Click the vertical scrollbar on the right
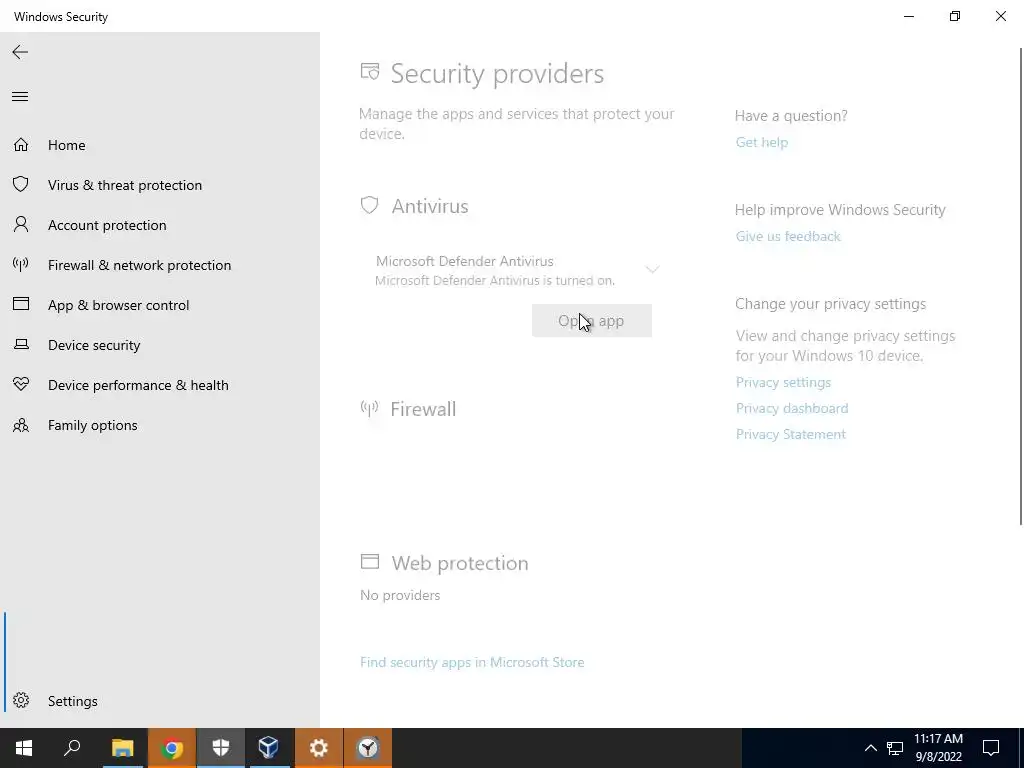The height and width of the screenshot is (768, 1024). point(1020,286)
